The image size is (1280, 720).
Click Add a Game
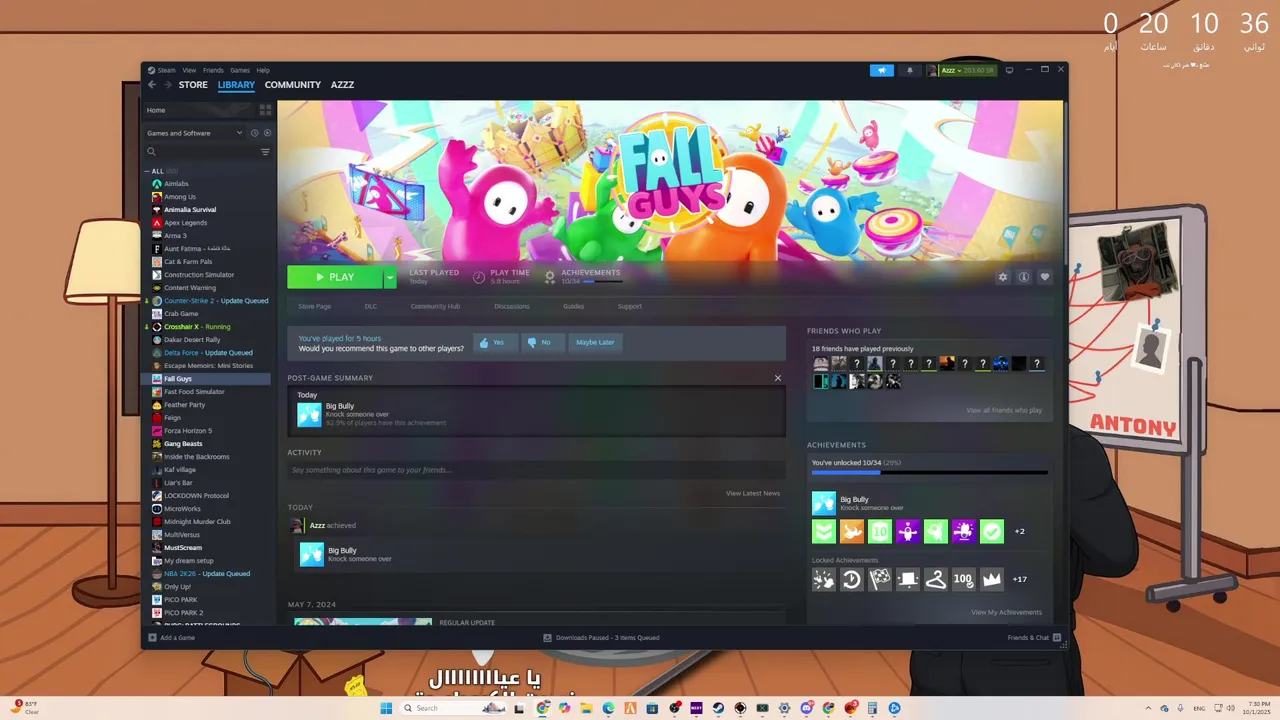pyautogui.click(x=172, y=637)
